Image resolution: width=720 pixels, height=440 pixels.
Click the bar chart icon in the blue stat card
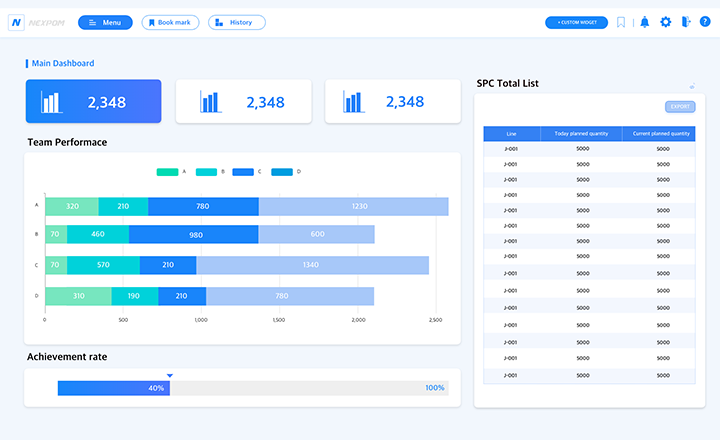[51, 102]
